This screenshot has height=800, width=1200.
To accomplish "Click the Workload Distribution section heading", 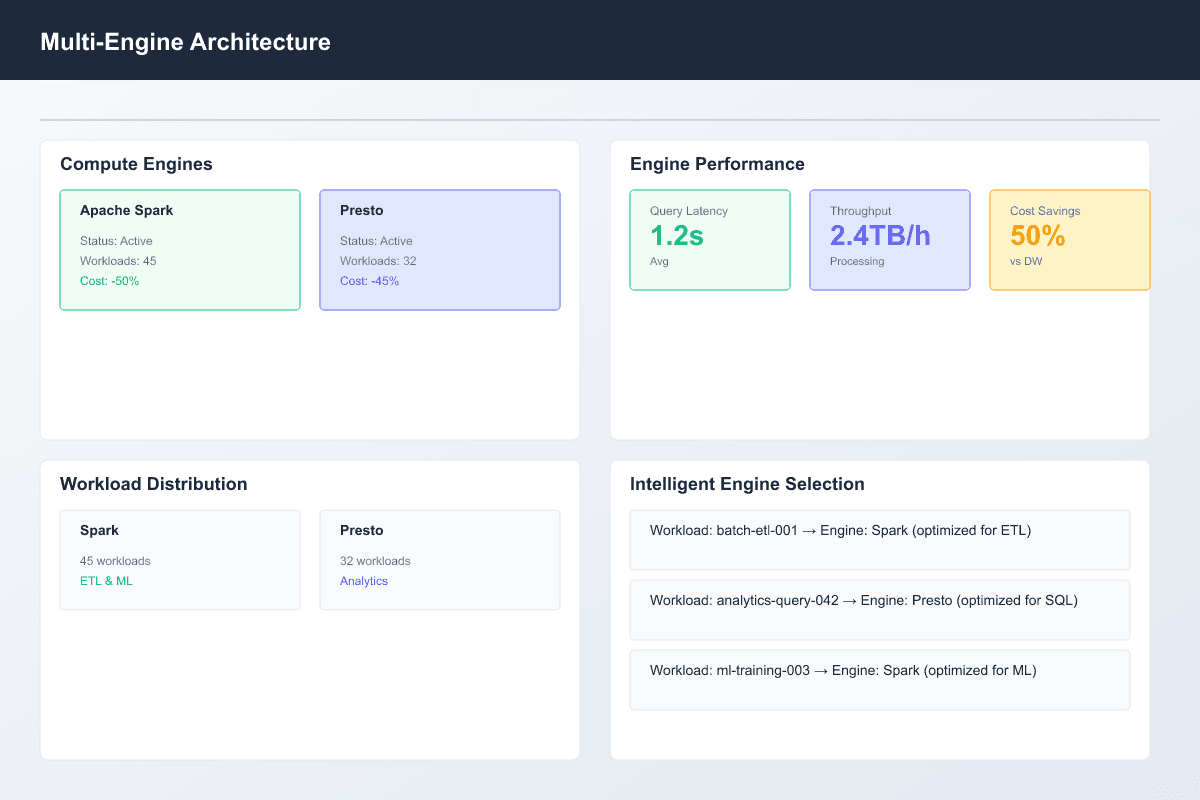I will click(153, 484).
